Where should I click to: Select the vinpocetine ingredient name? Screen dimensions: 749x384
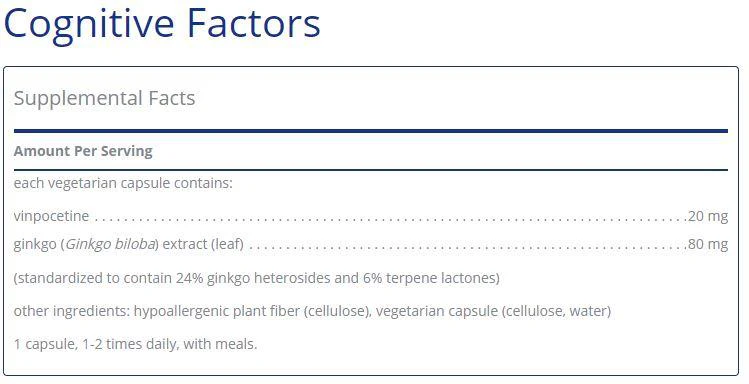(x=51, y=216)
